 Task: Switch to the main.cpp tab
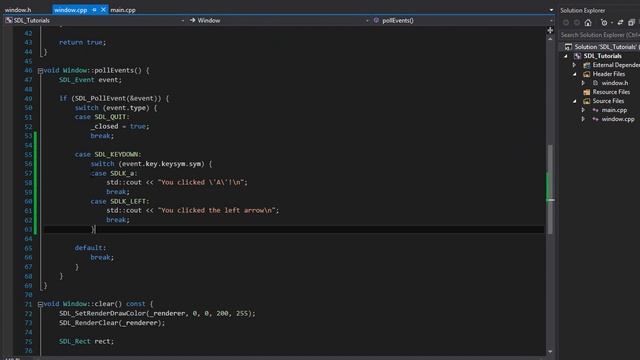pyautogui.click(x=123, y=10)
